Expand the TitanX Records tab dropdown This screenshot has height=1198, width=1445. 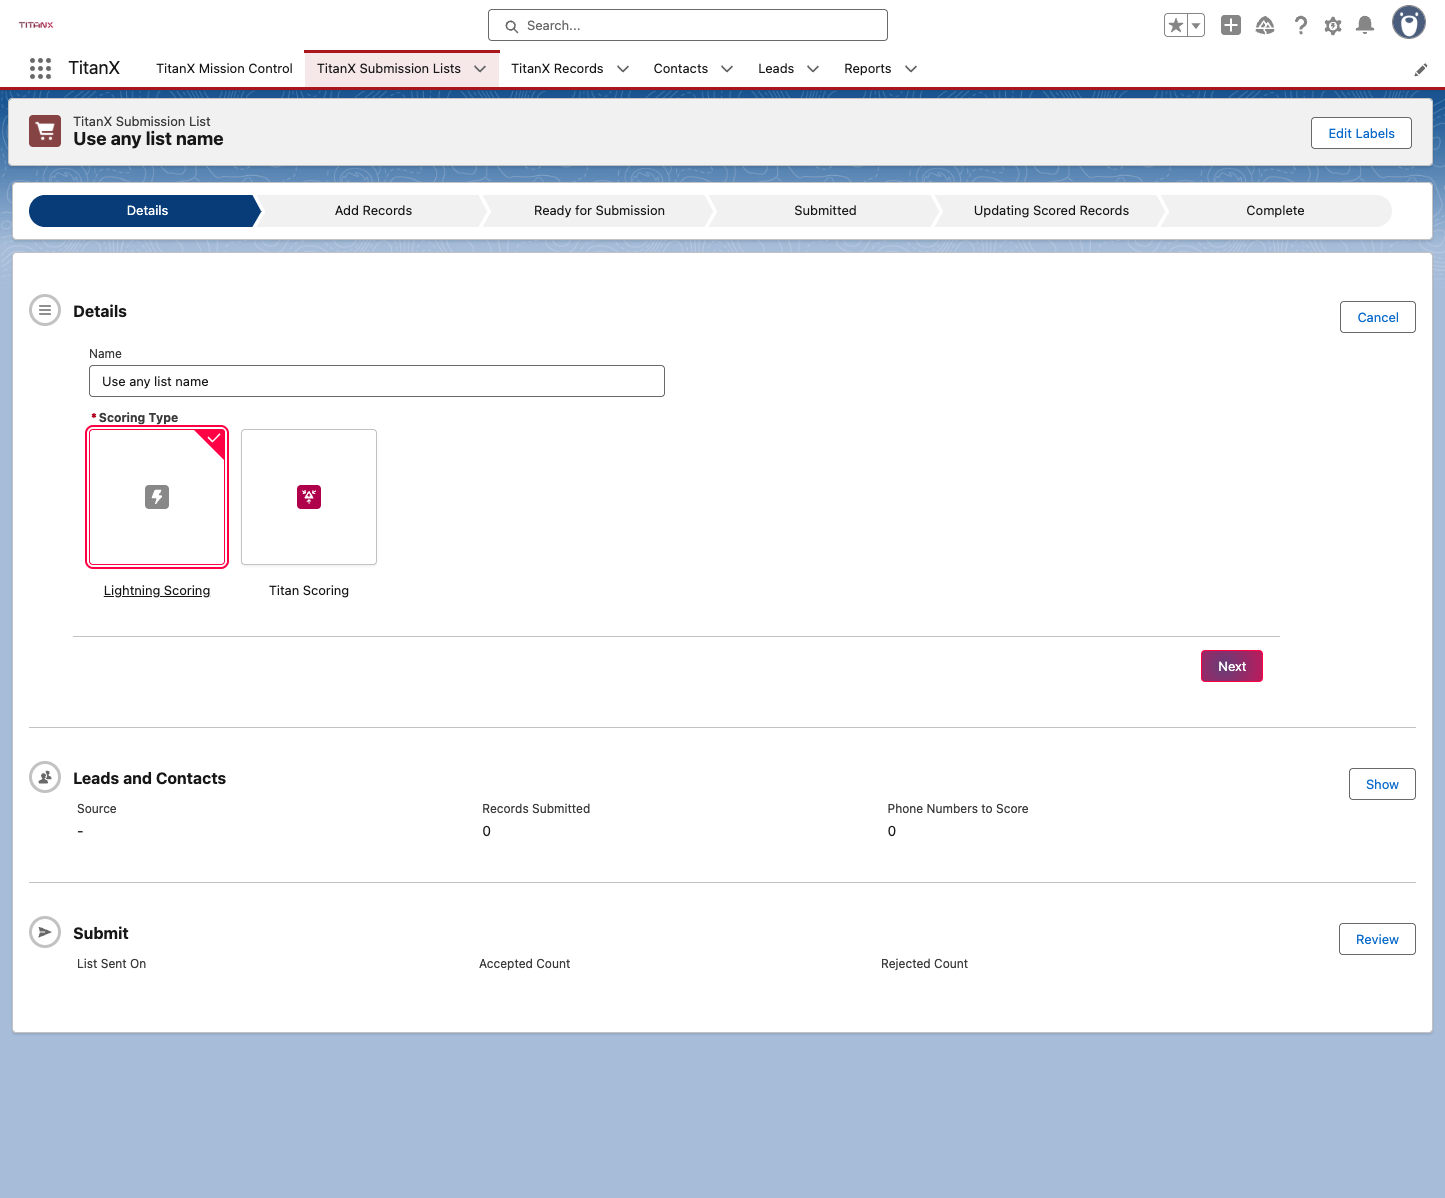pos(623,69)
